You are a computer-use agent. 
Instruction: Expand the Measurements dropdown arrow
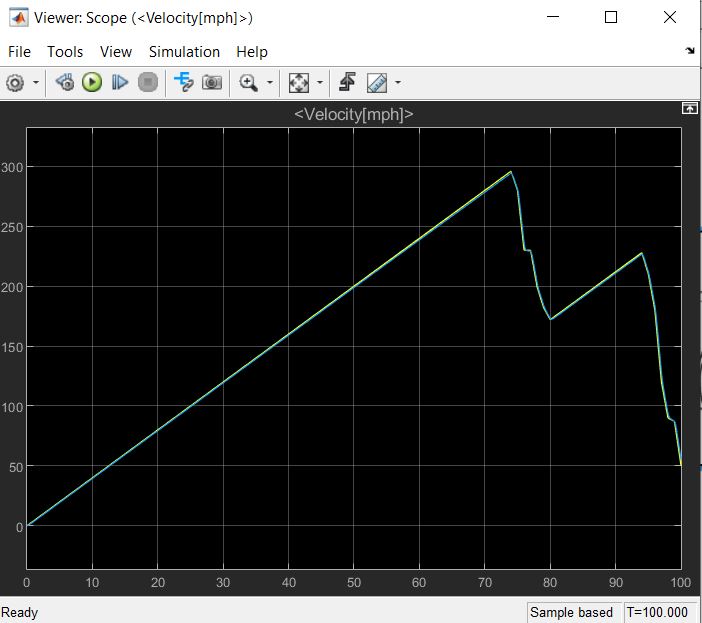(398, 83)
